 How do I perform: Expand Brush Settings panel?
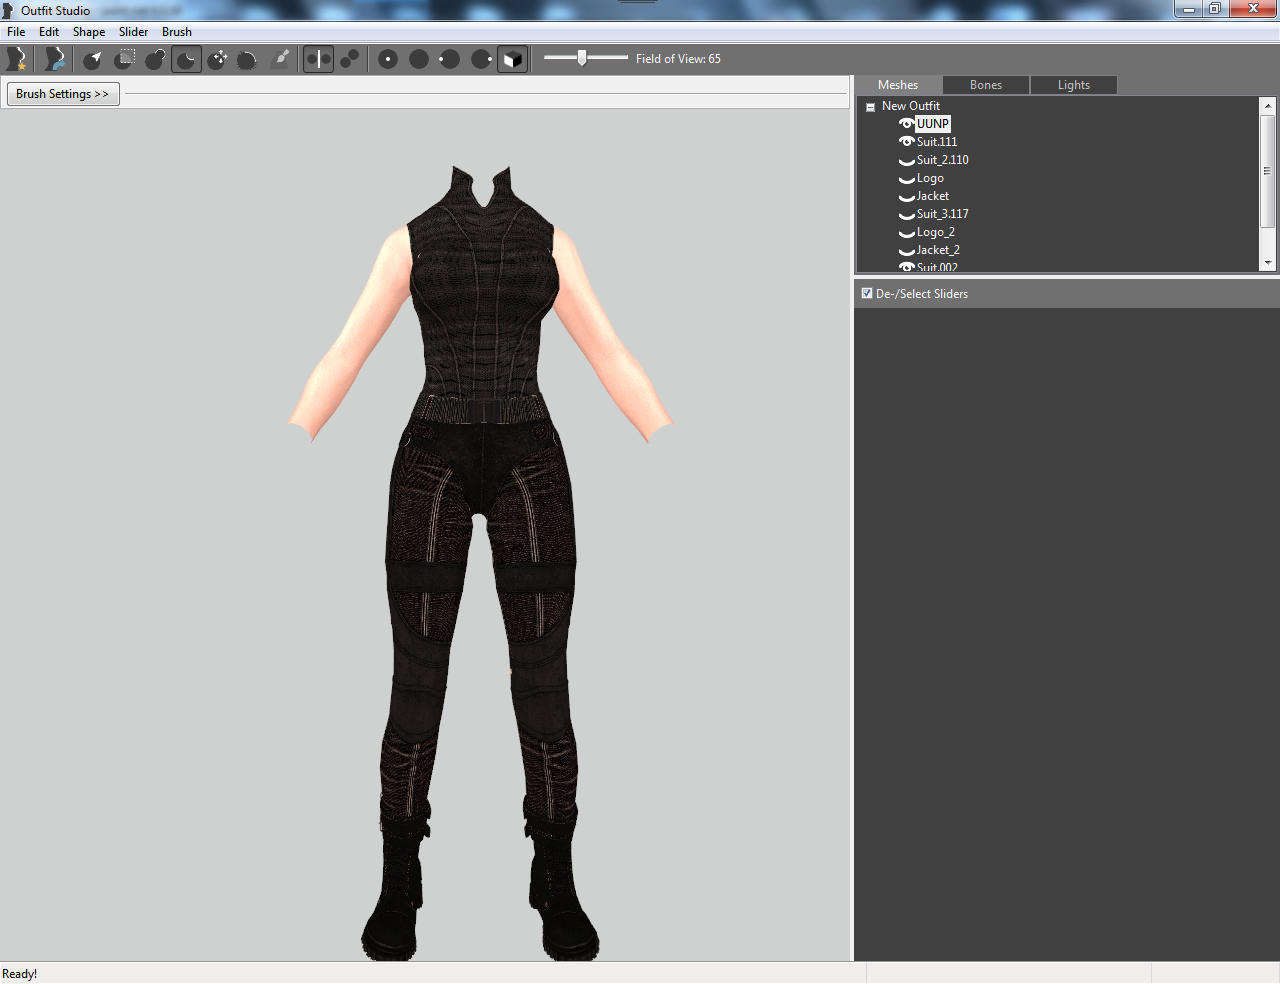coord(63,94)
